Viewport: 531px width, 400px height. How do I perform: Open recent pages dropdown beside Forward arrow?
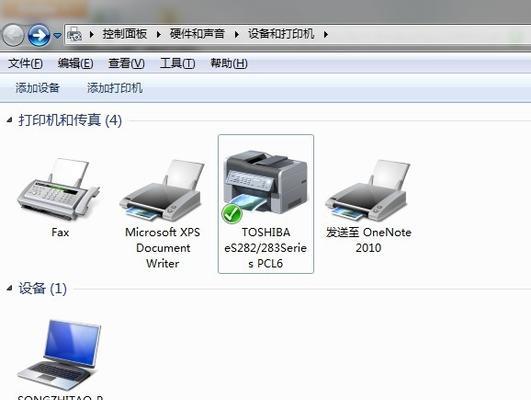point(58,35)
